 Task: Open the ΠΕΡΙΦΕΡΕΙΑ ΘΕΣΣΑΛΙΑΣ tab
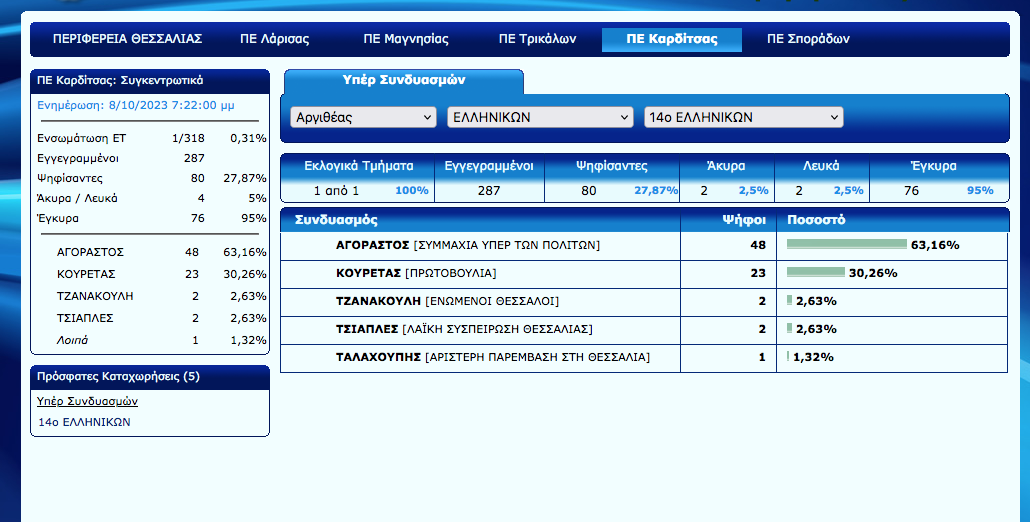(128, 39)
